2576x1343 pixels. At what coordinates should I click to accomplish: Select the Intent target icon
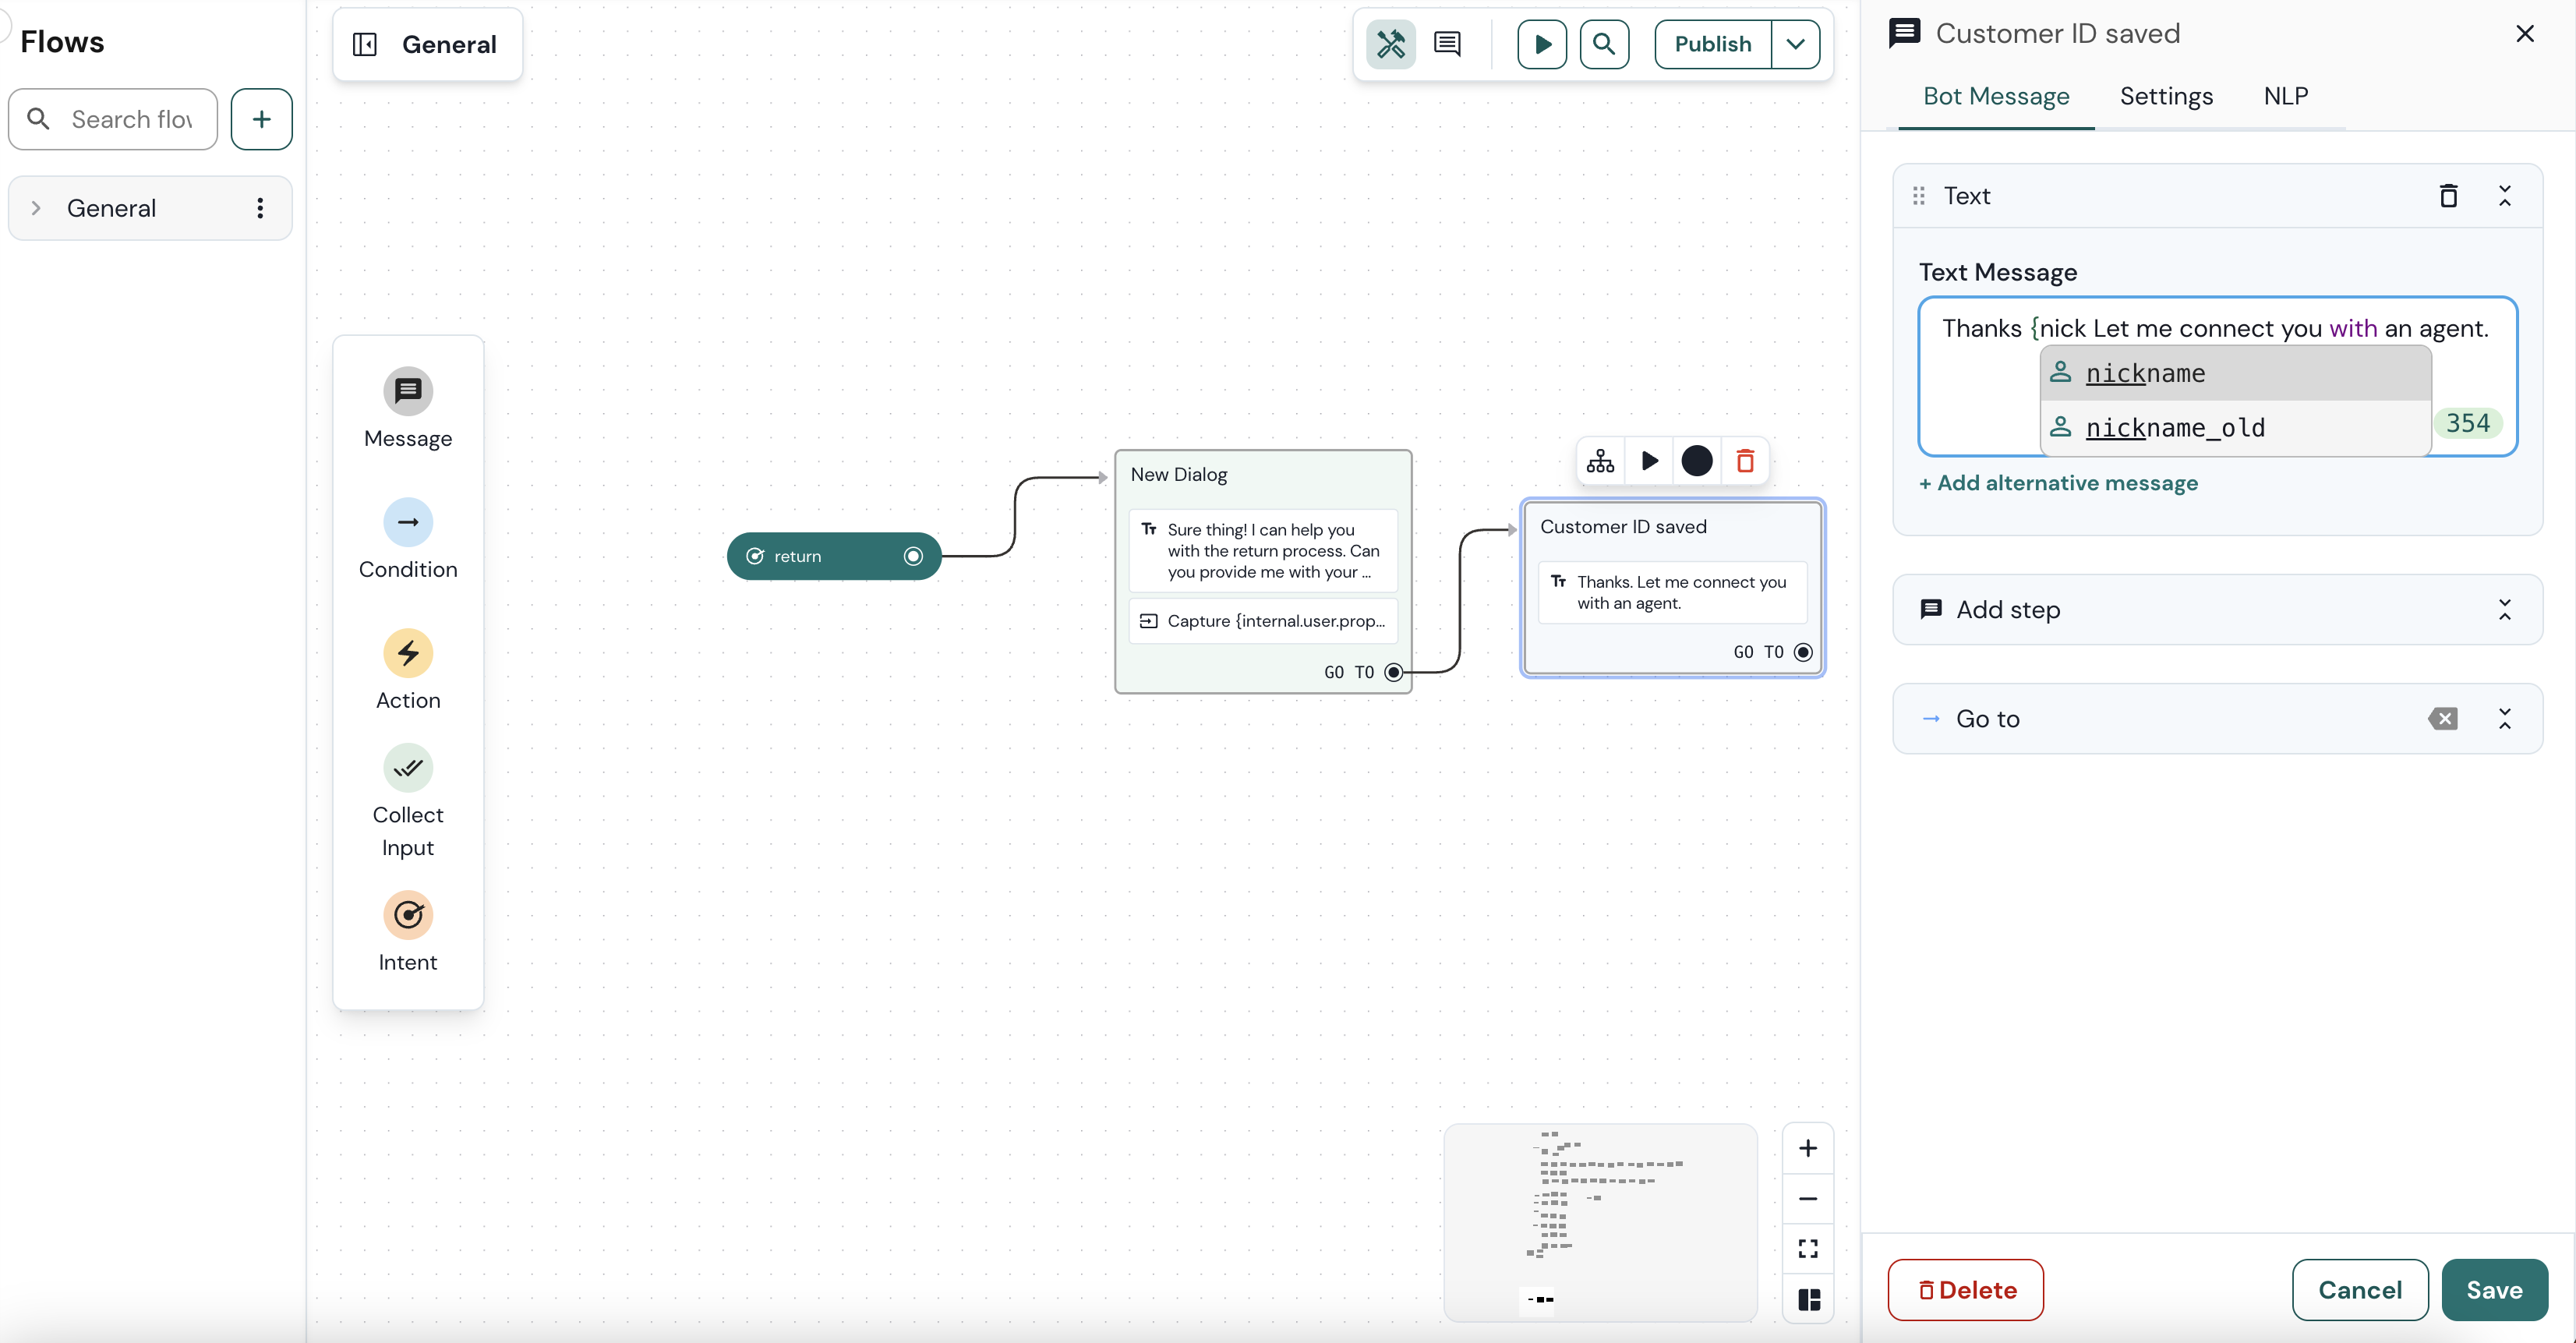408,915
